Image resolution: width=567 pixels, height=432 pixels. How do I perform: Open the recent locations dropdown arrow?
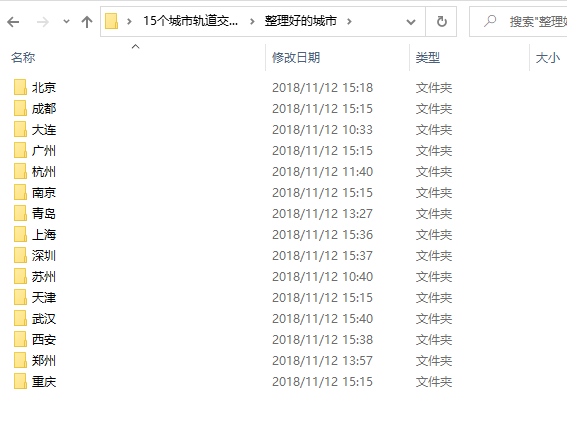click(x=66, y=22)
